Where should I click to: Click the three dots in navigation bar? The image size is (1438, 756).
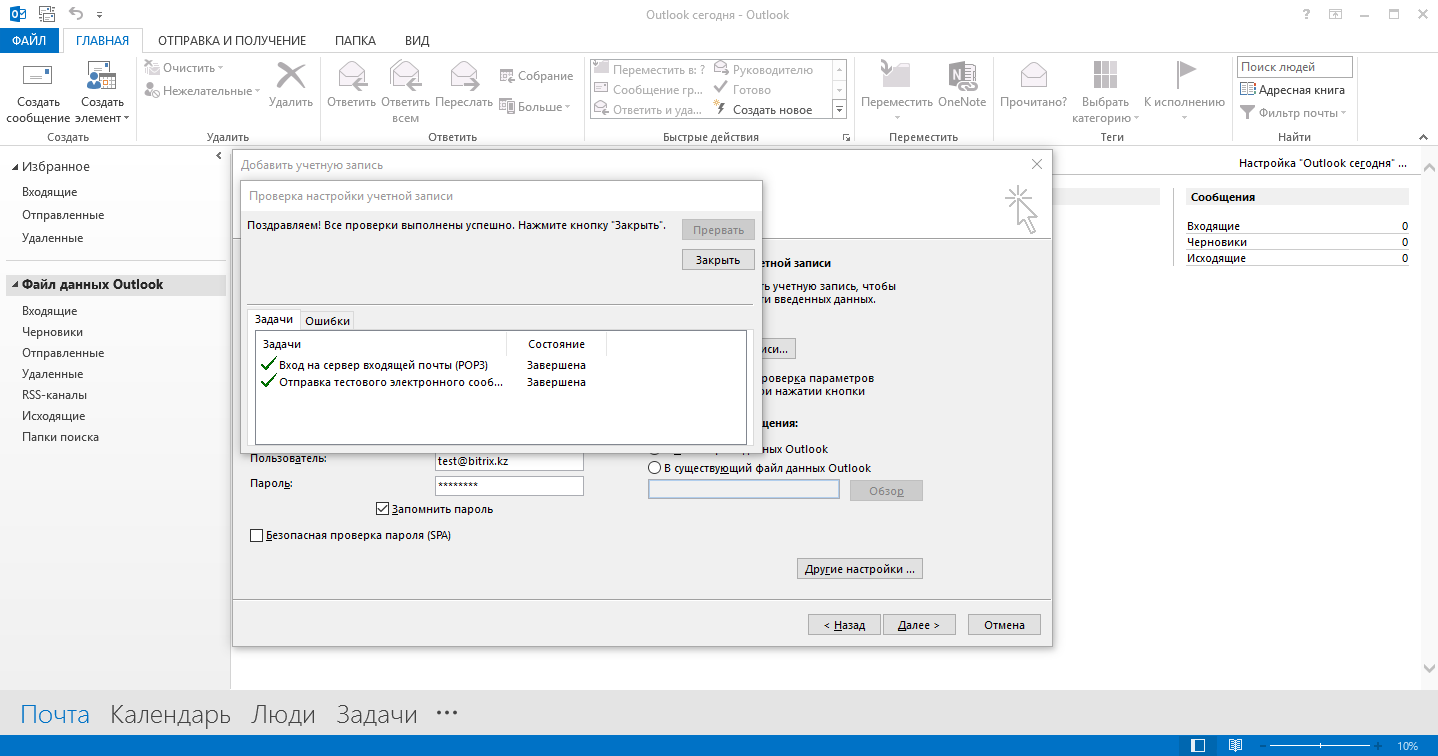click(x=447, y=713)
